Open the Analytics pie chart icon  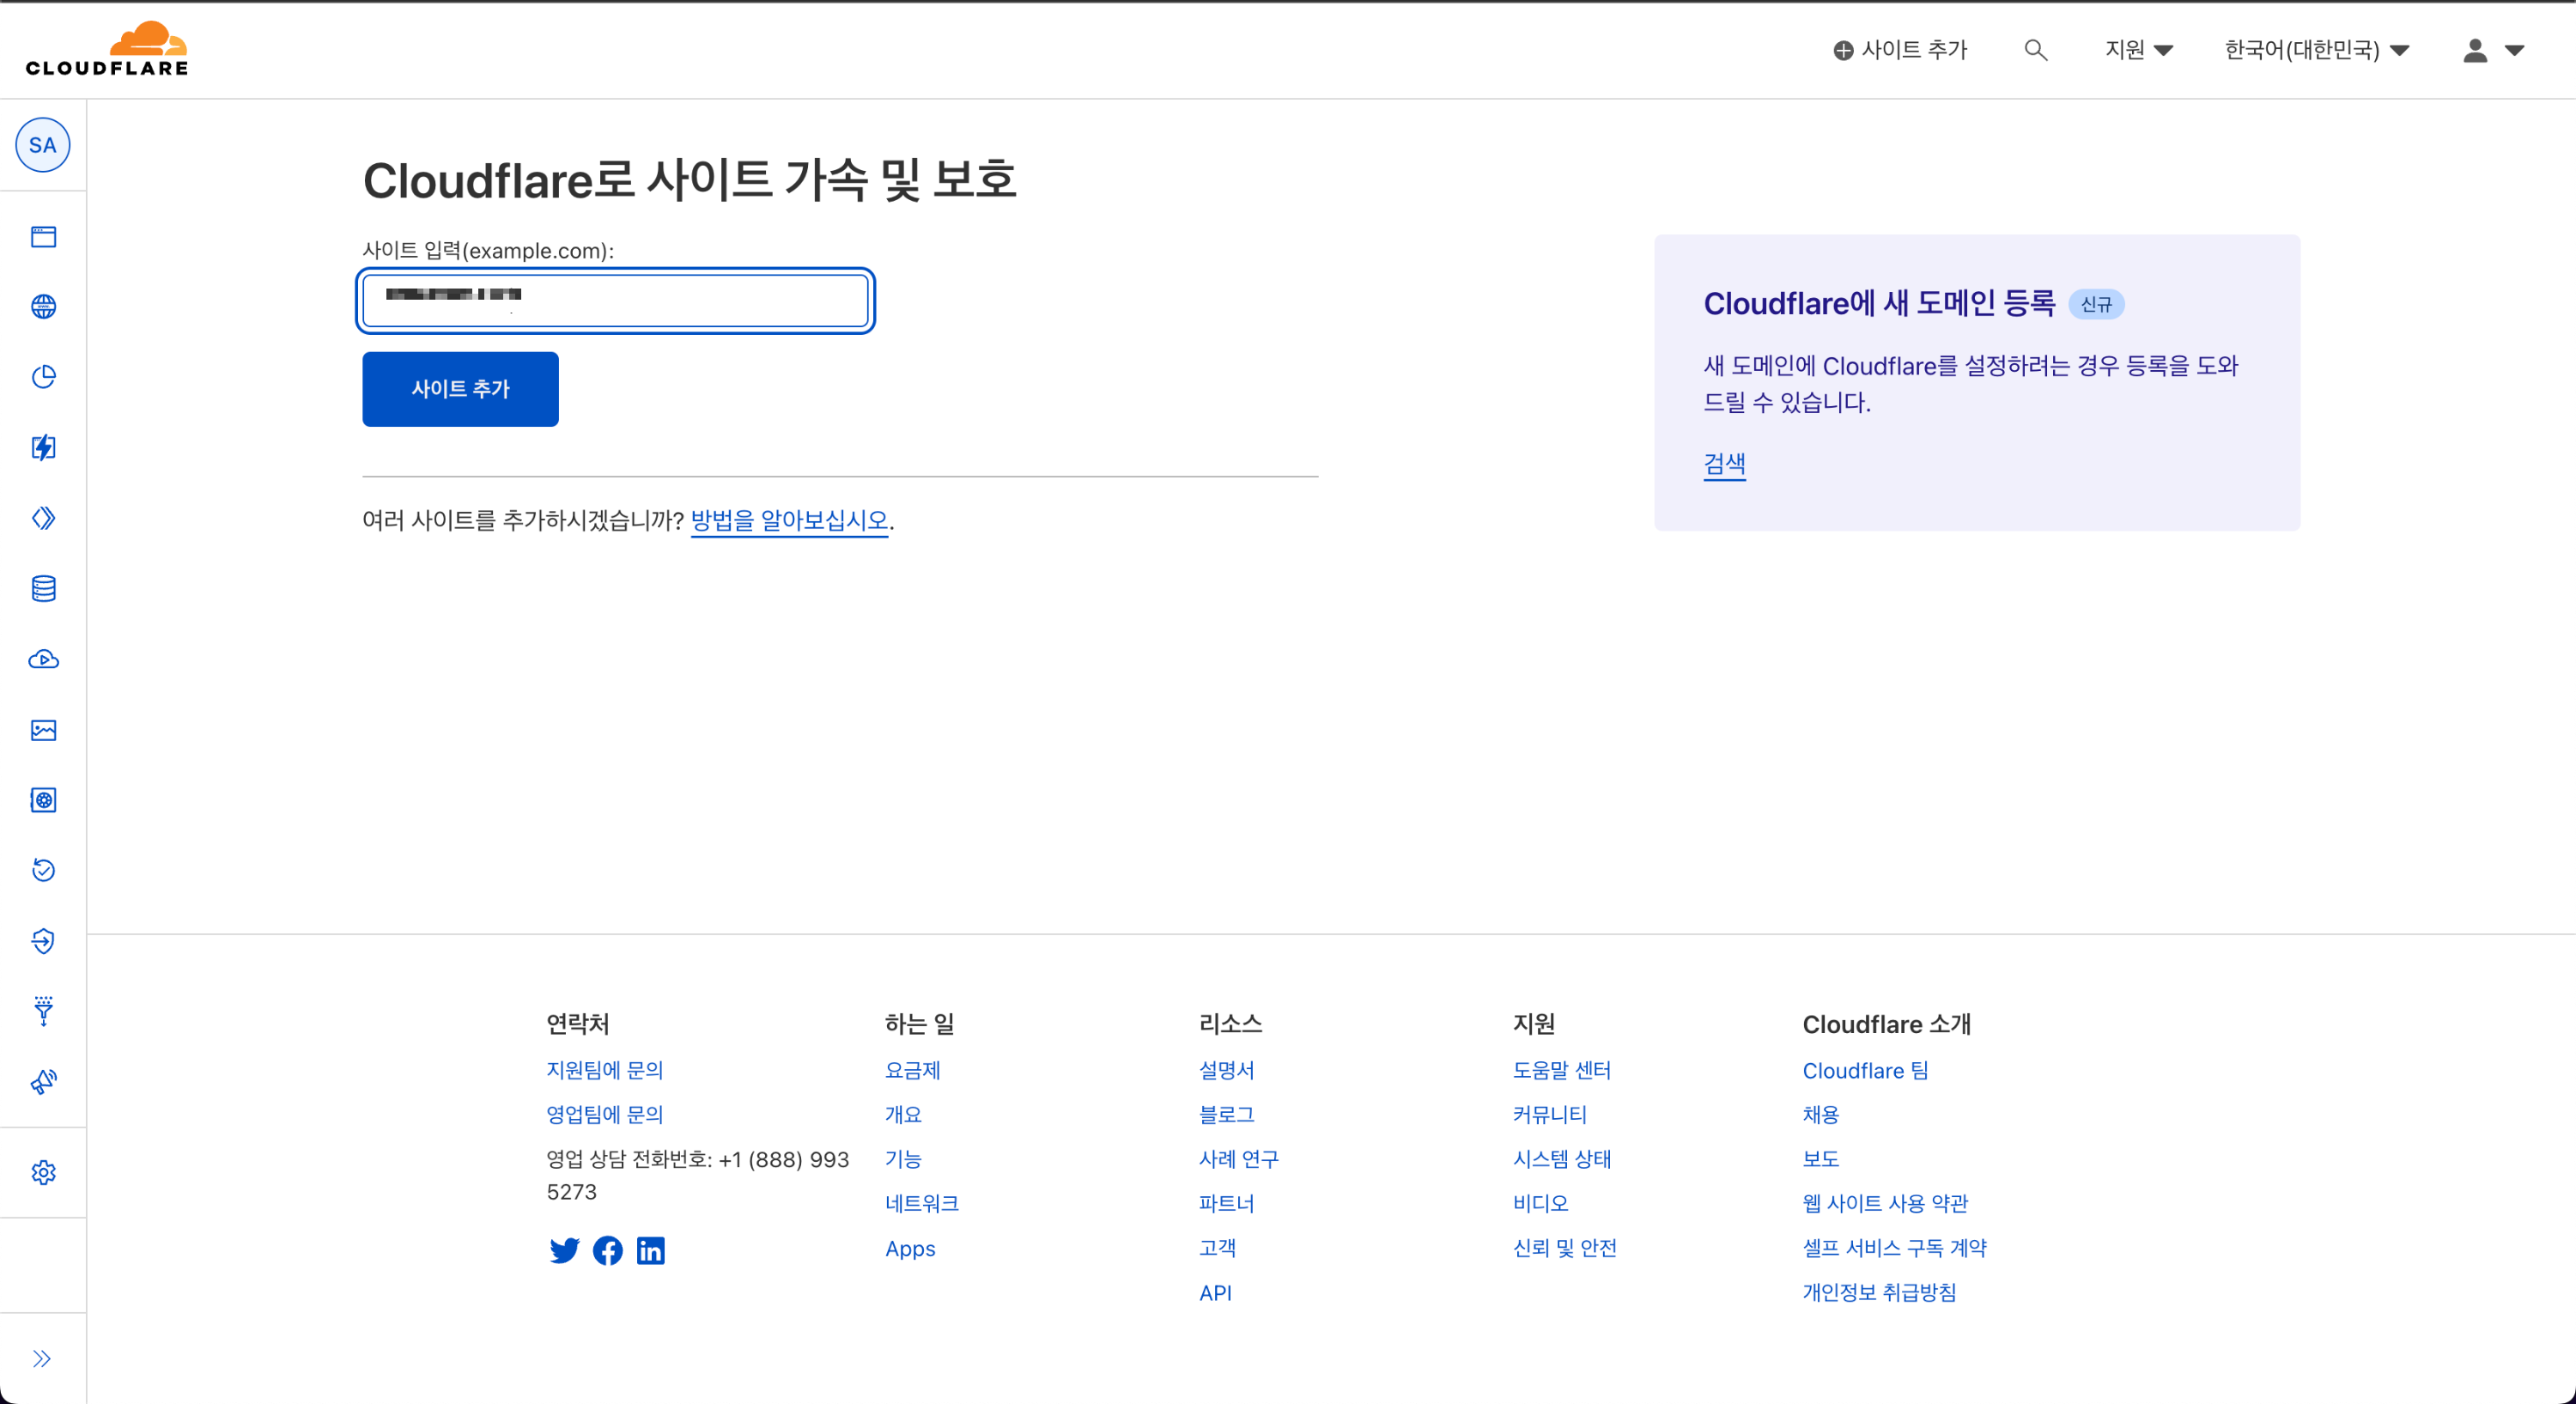[x=43, y=377]
